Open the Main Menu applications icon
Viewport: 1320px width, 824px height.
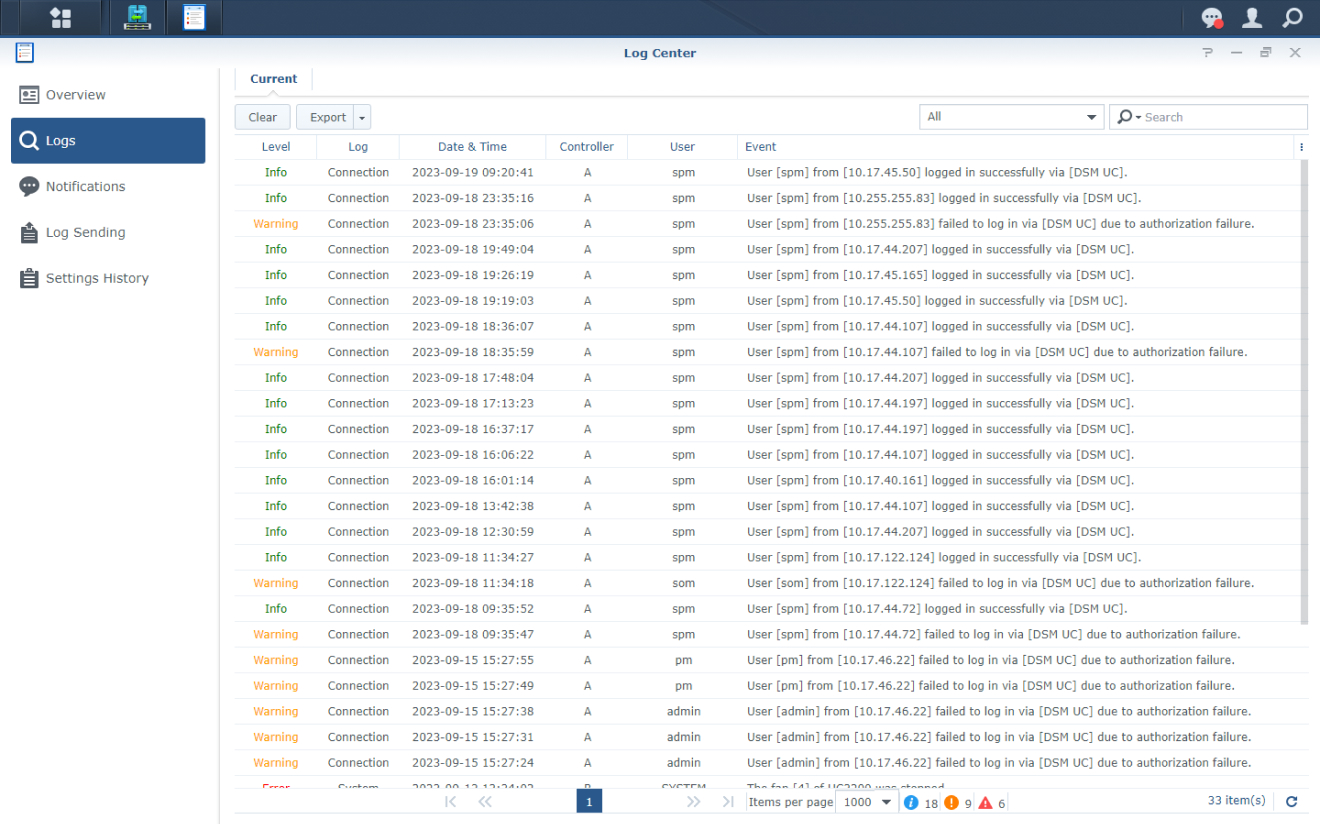coord(60,17)
